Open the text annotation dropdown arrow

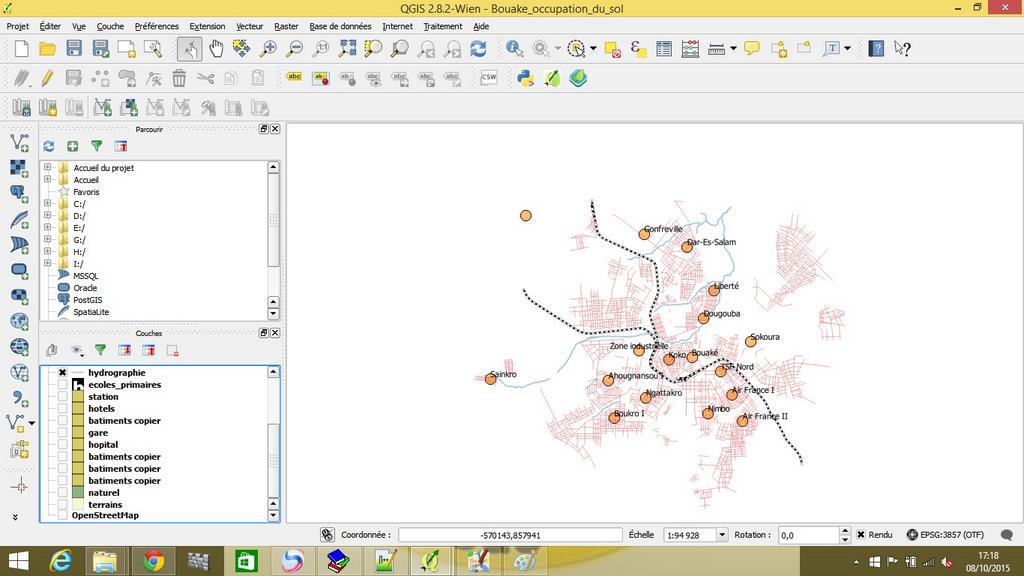click(847, 49)
